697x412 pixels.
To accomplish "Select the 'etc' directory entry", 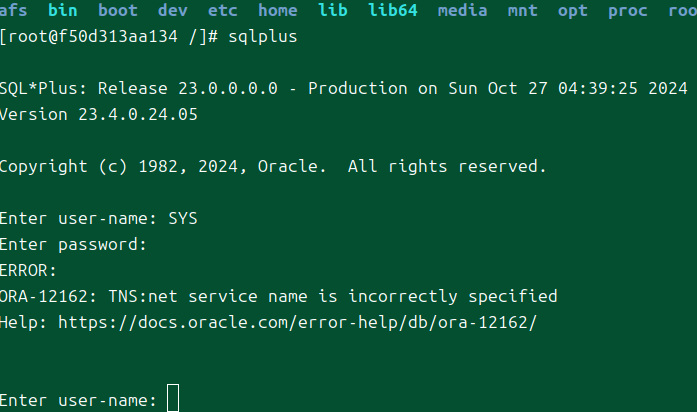I will (222, 11).
